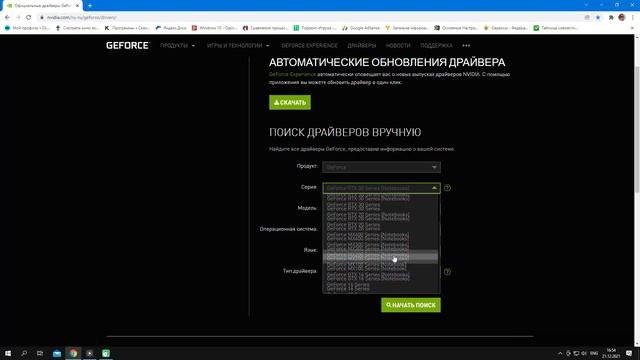Select the highlighted series option in the list
The width and height of the screenshot is (640, 360).
coord(380,257)
